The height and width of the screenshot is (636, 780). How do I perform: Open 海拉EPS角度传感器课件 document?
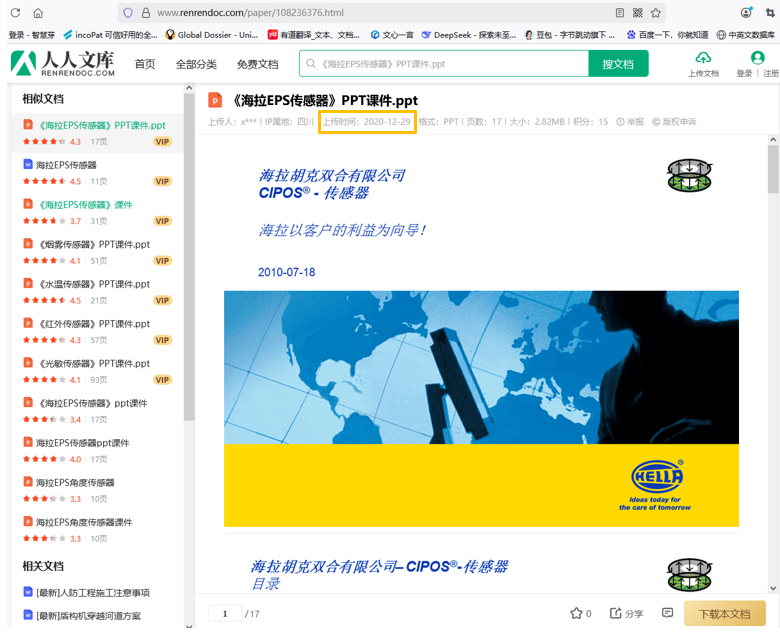[84, 523]
